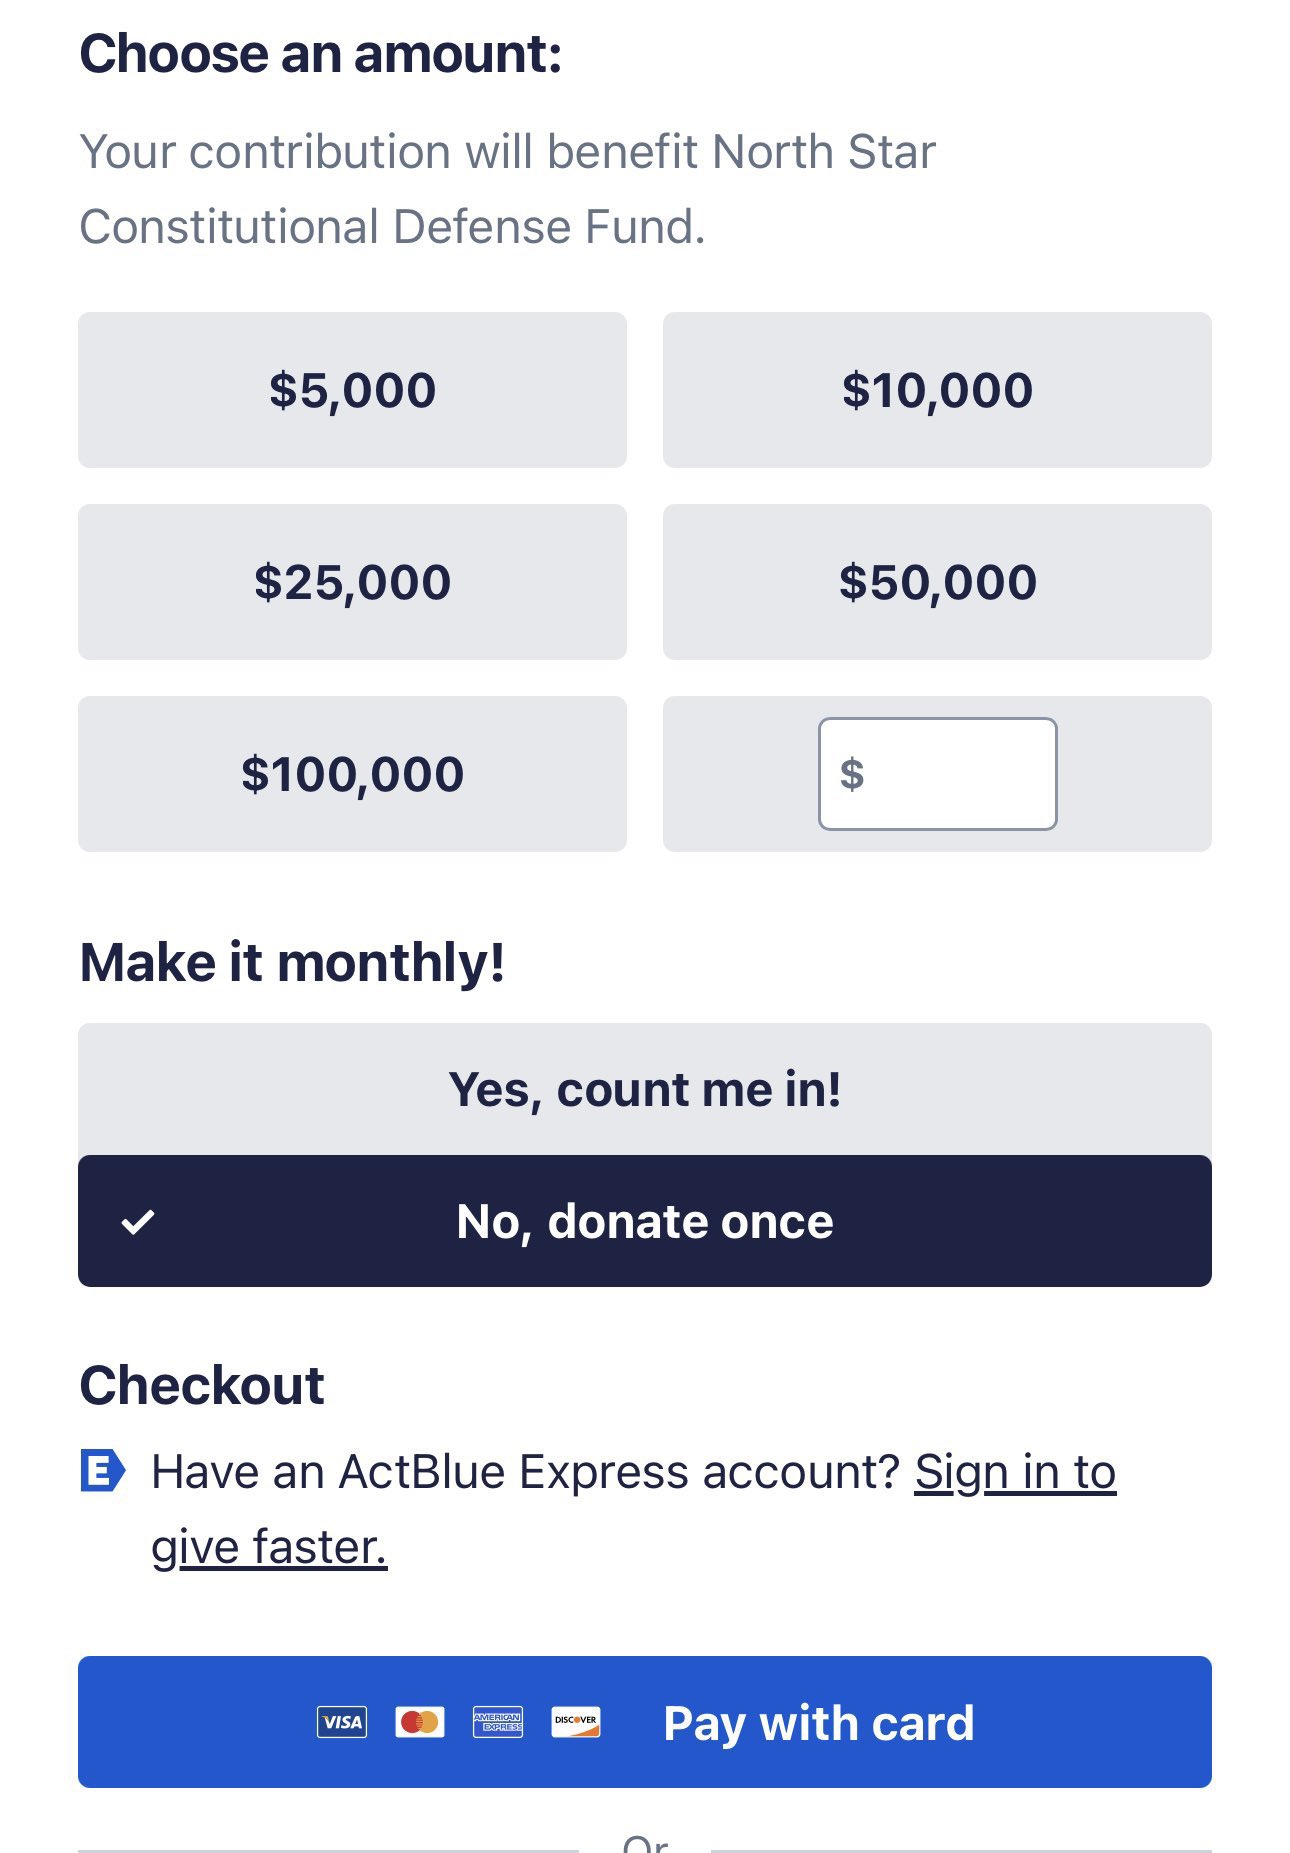Viewport: 1290px width, 1853px height.
Task: Pick the $25,000 contribution amount
Action: (352, 582)
